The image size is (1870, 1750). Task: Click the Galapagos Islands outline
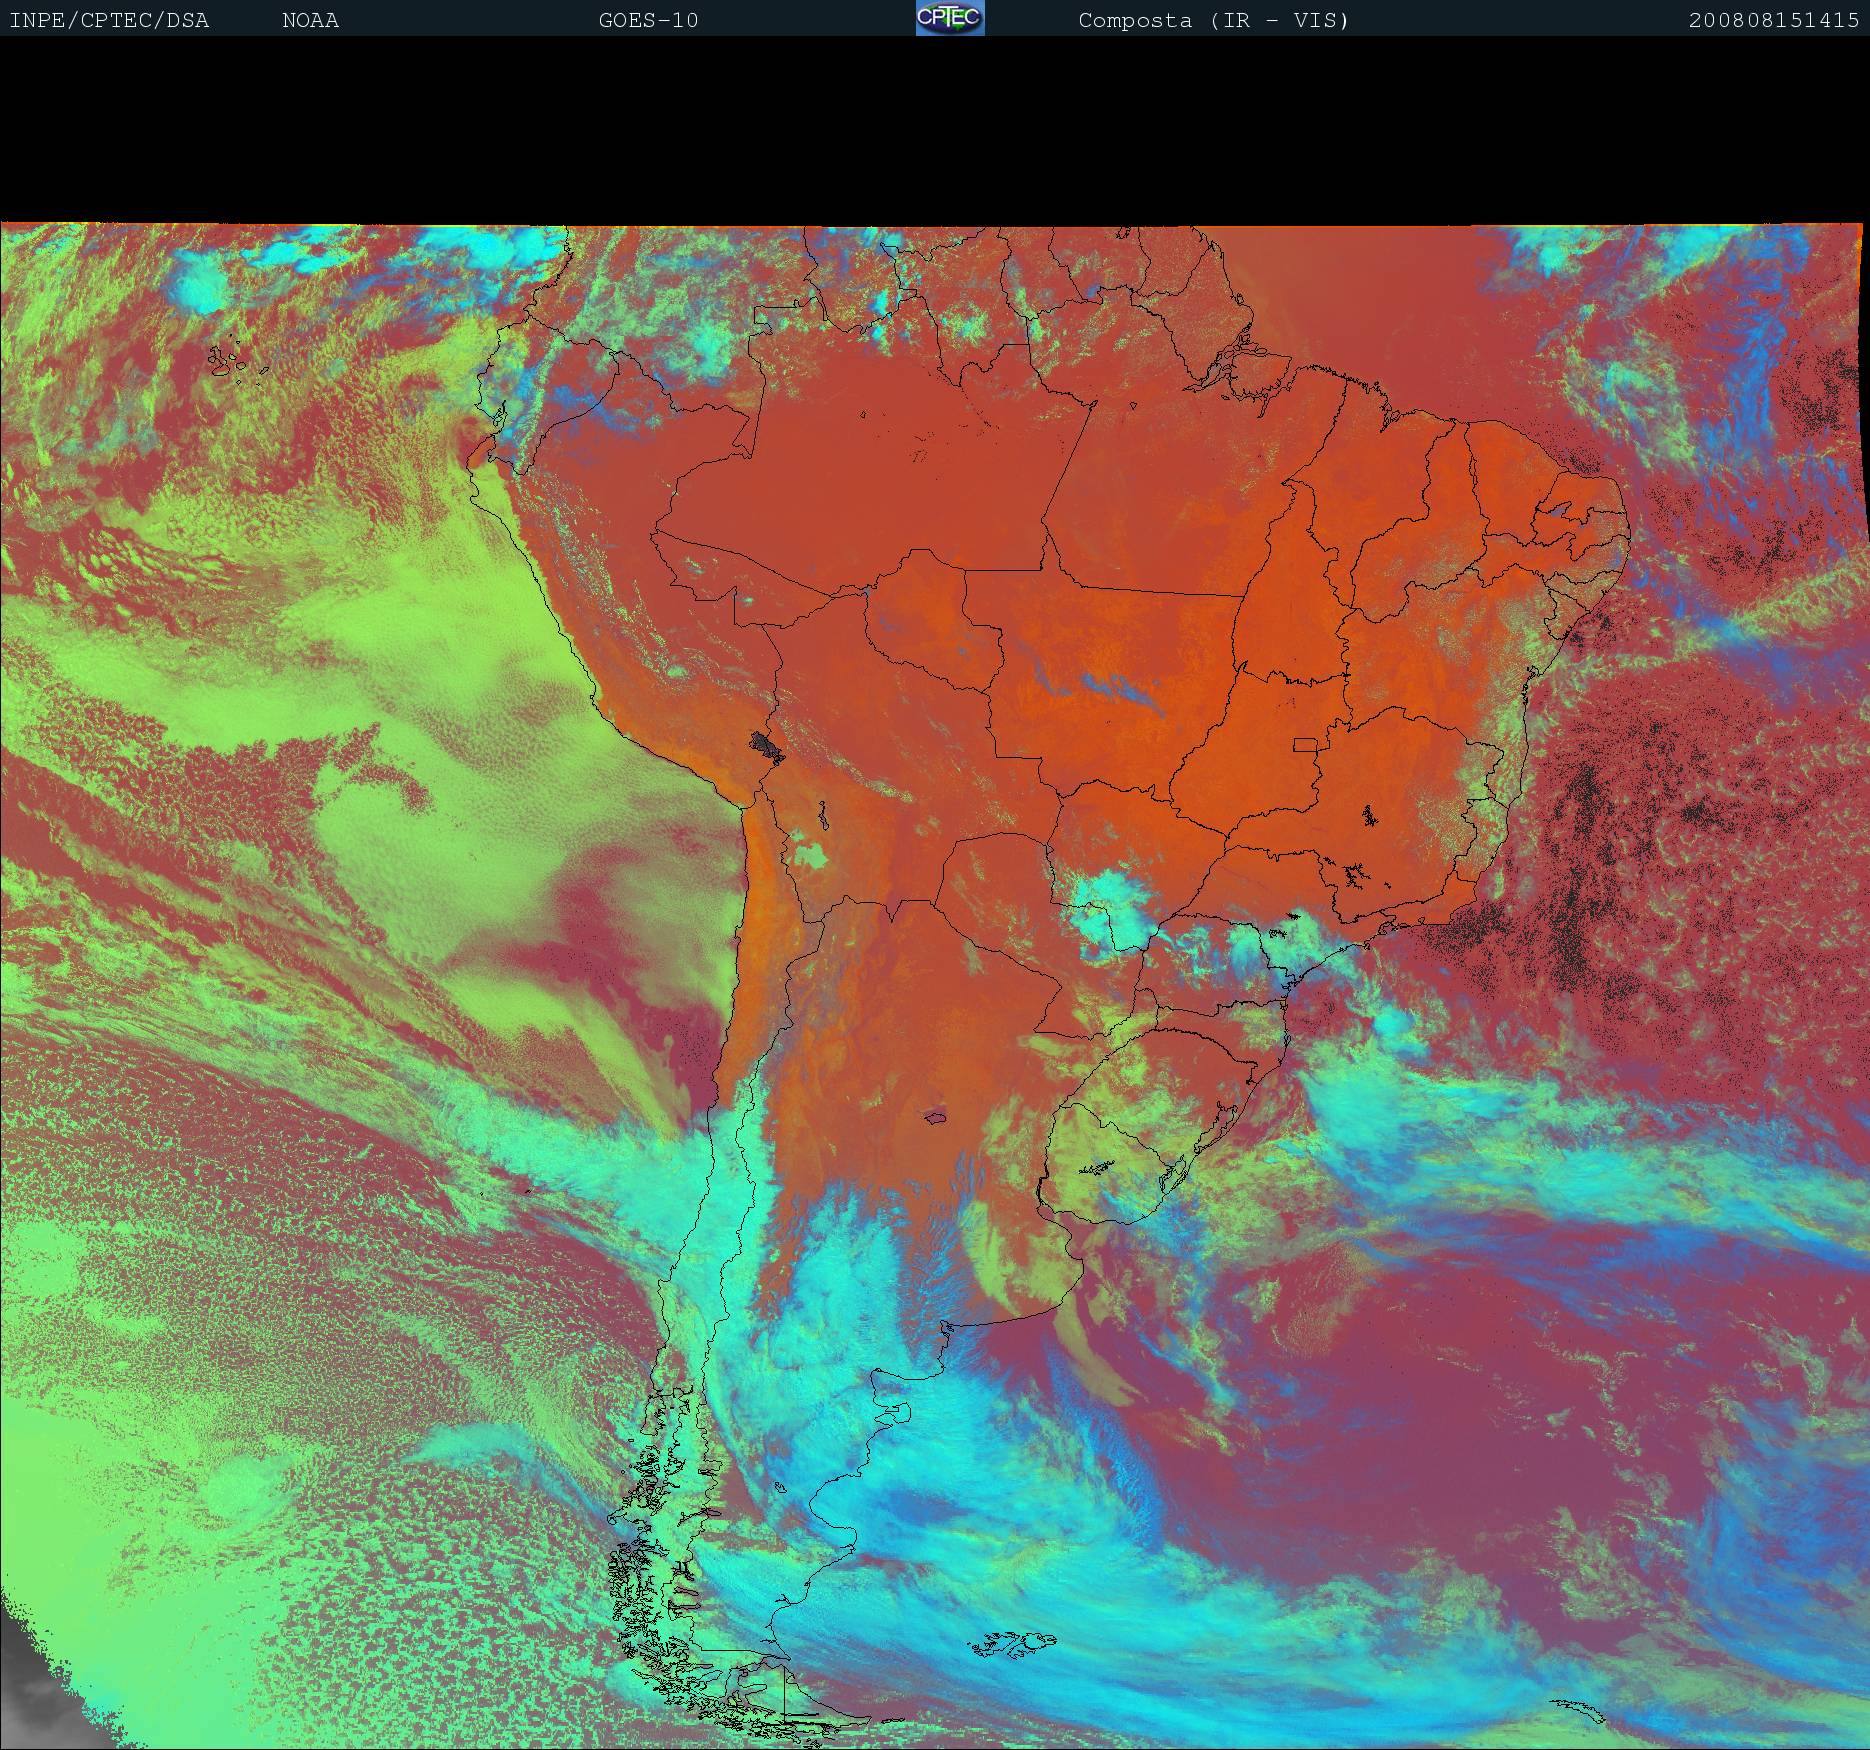(x=236, y=362)
